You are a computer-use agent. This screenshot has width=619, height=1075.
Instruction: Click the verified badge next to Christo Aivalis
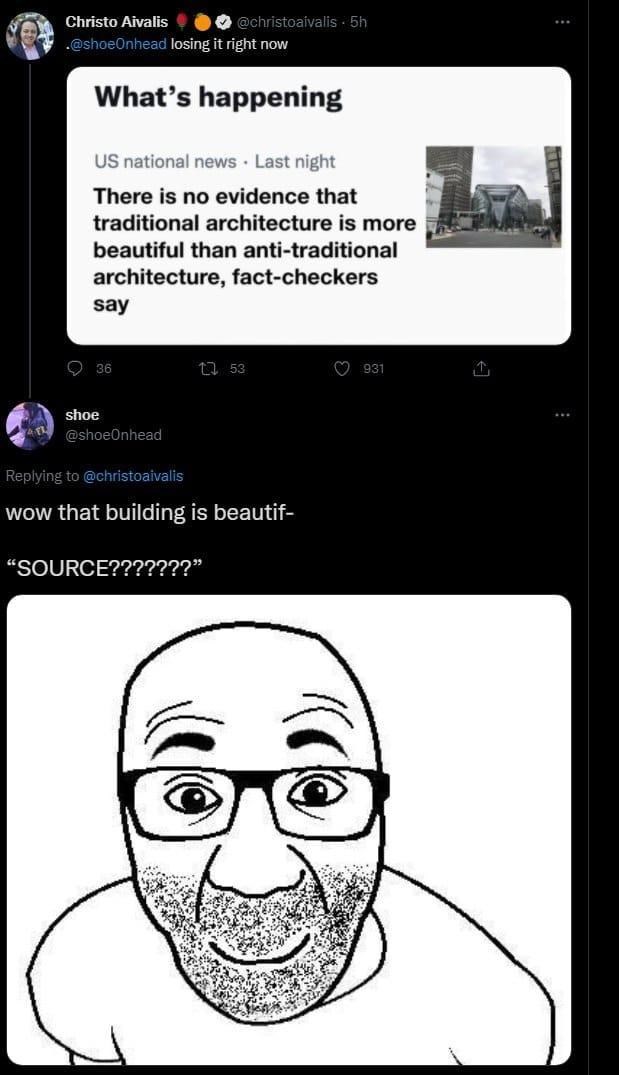click(x=223, y=22)
